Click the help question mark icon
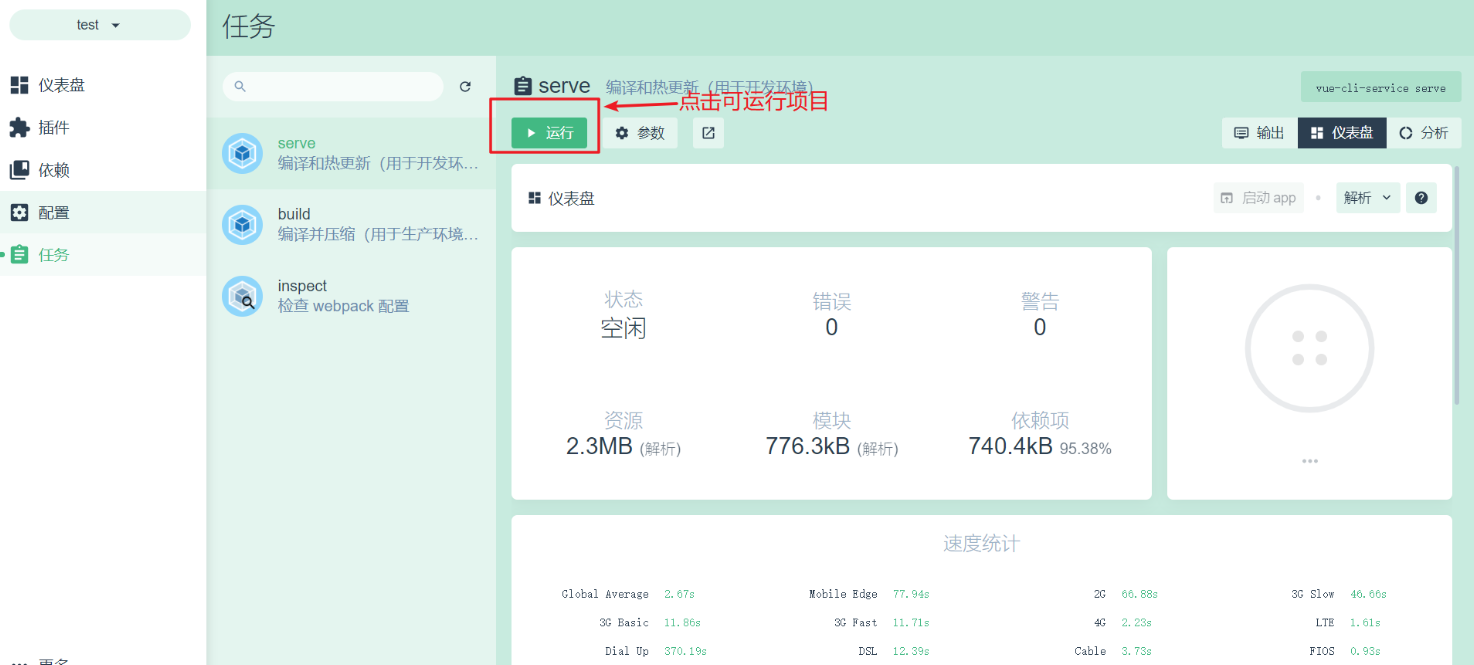This screenshot has height=665, width=1474. point(1421,197)
